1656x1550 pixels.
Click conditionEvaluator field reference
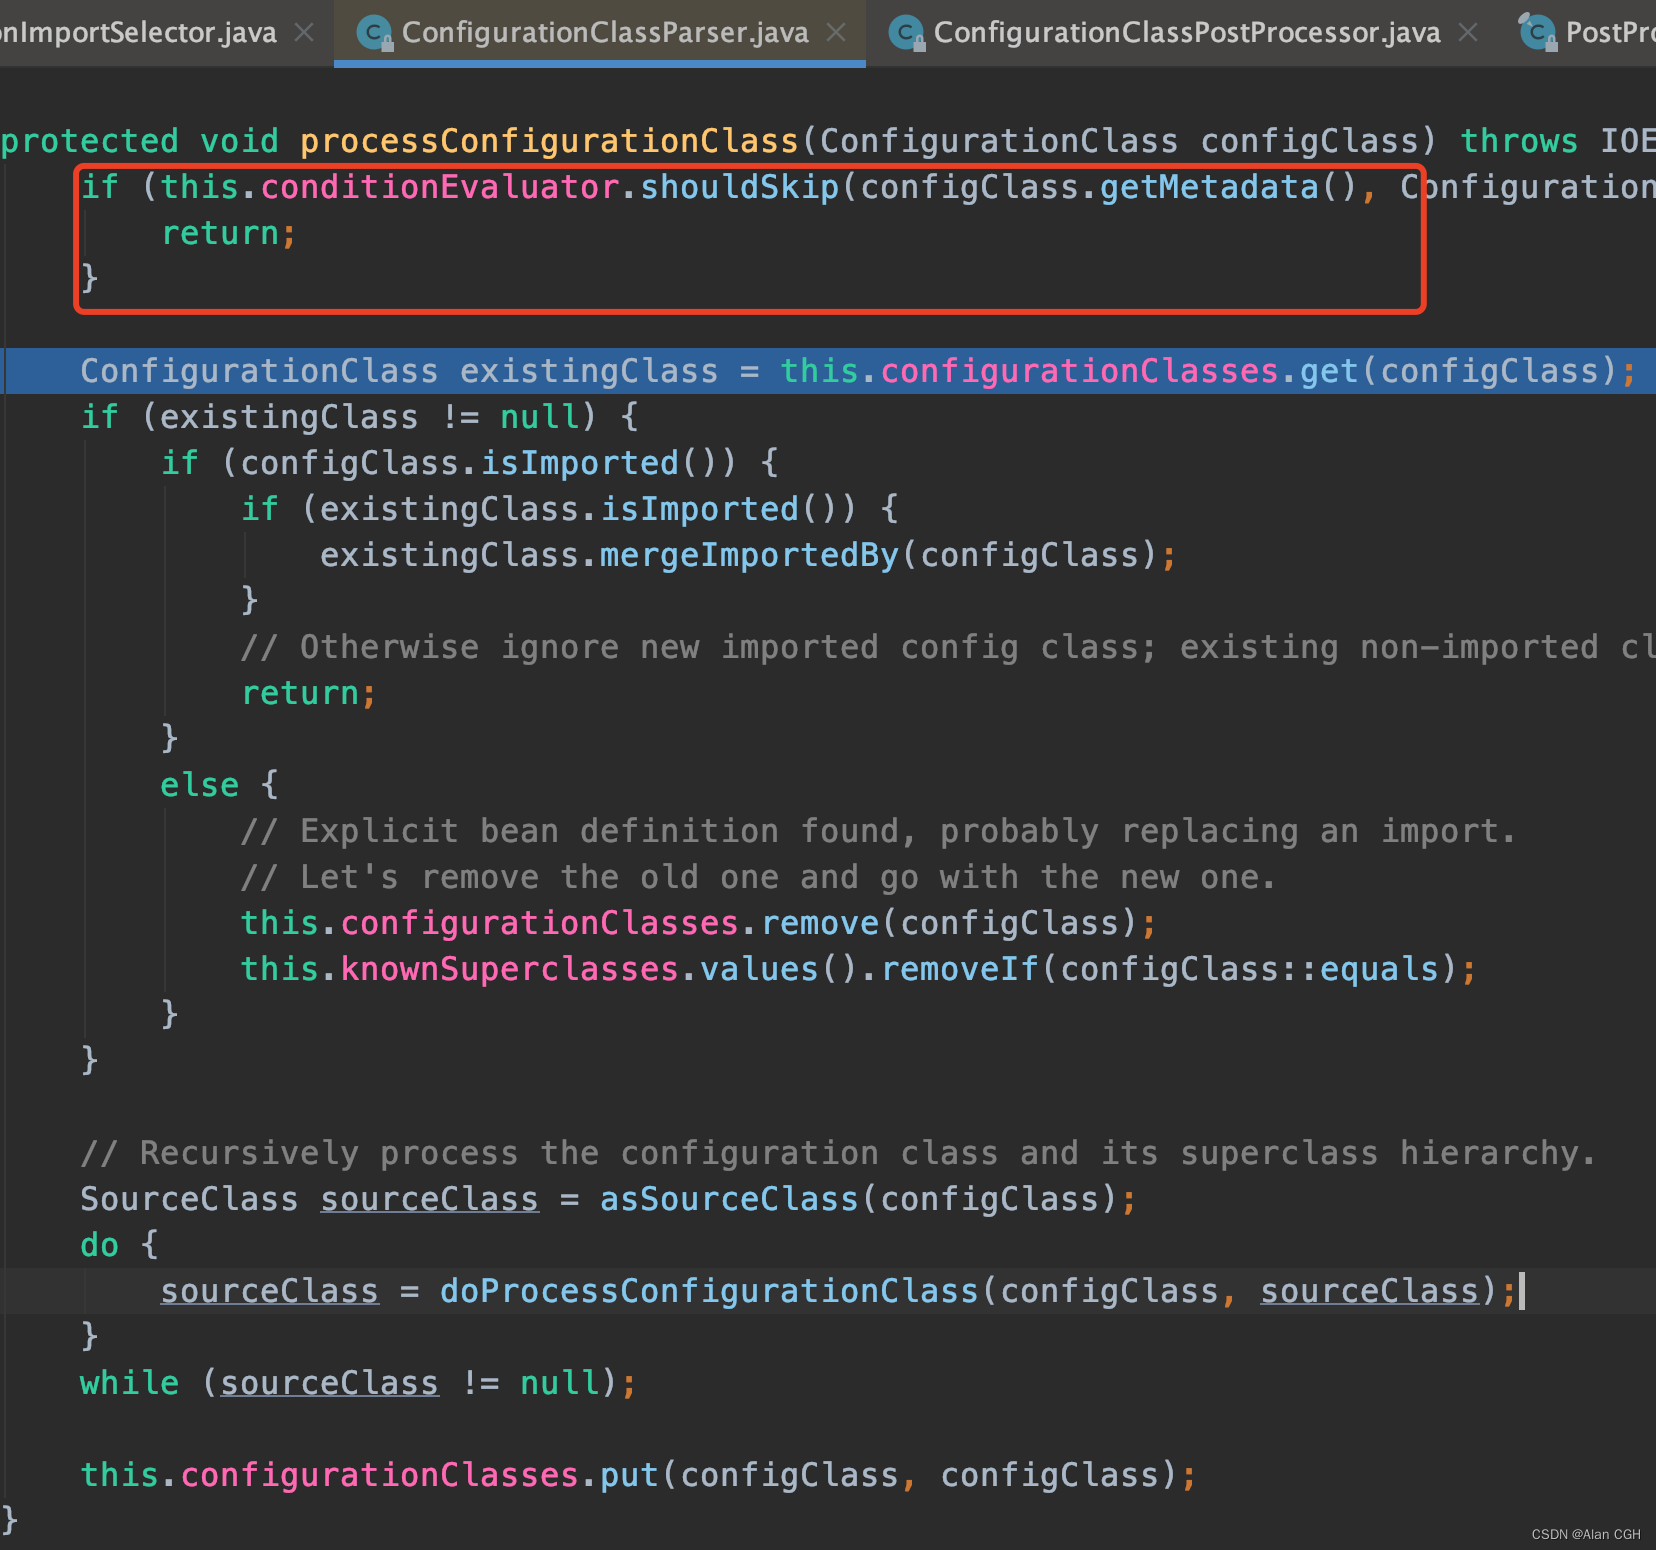coord(440,187)
